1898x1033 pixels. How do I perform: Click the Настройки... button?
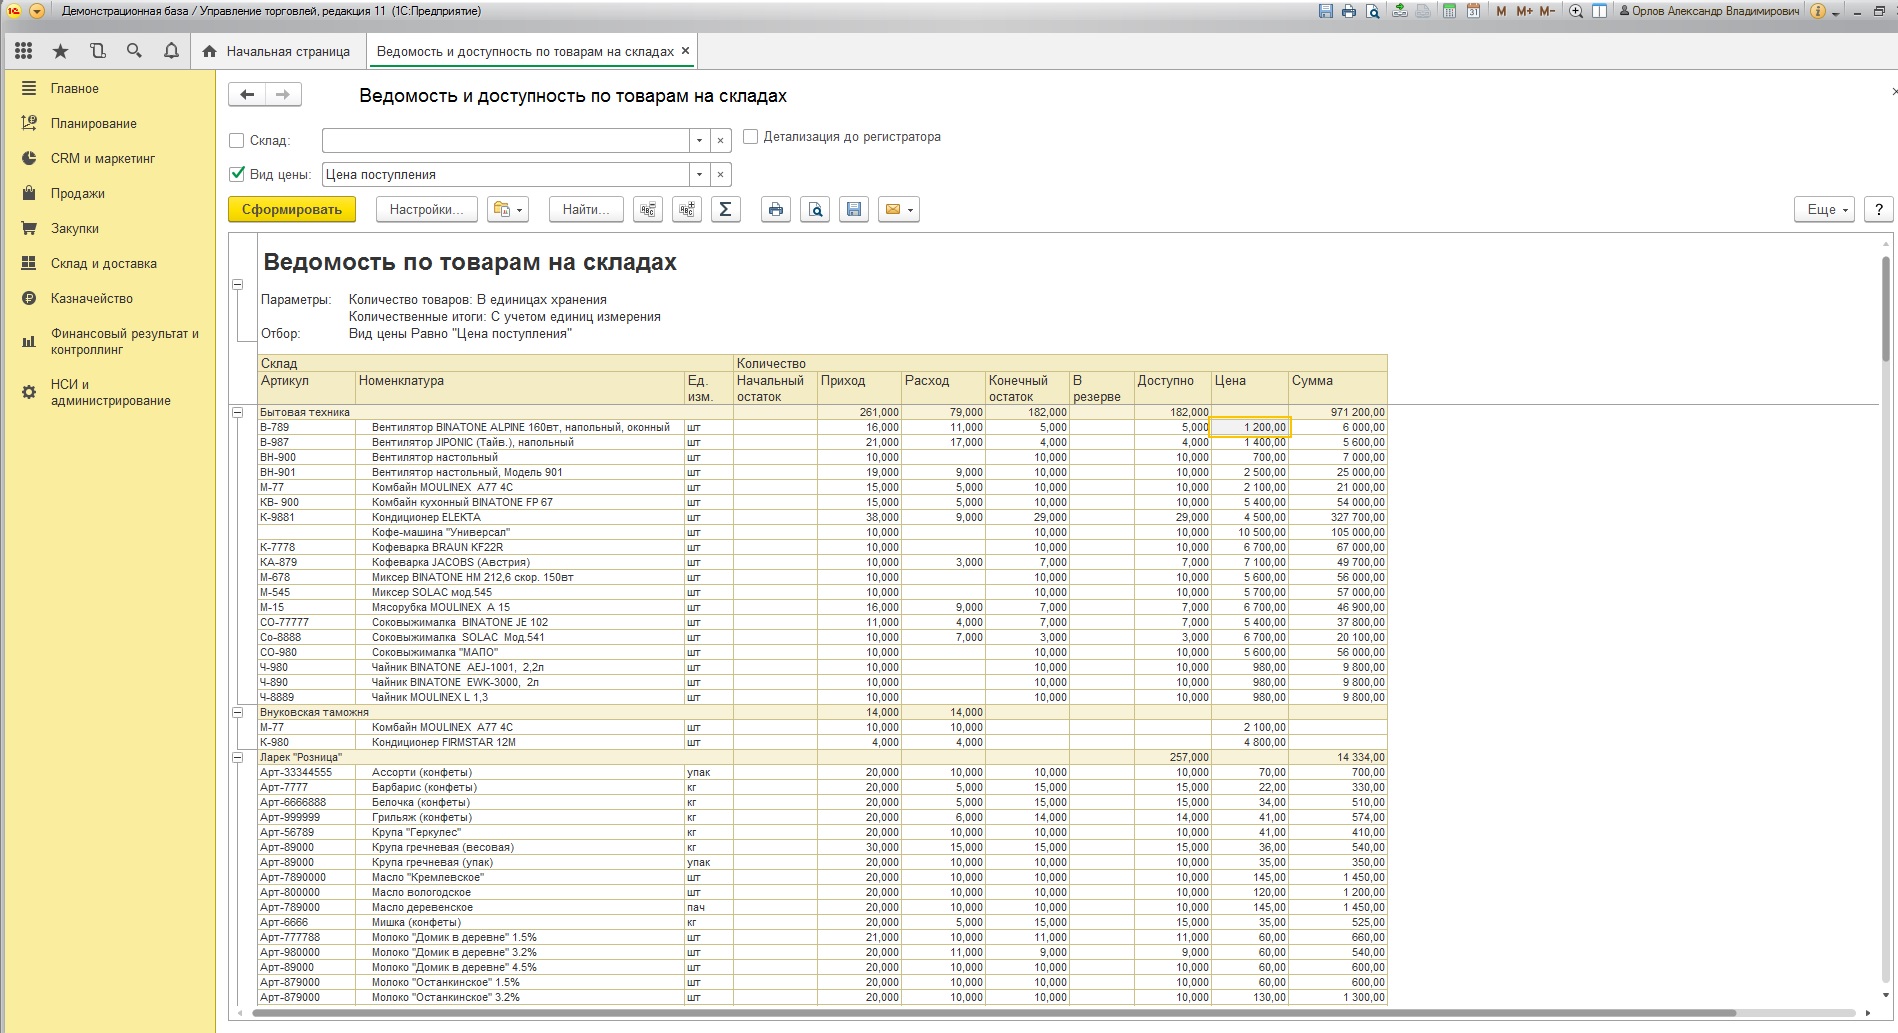point(426,210)
